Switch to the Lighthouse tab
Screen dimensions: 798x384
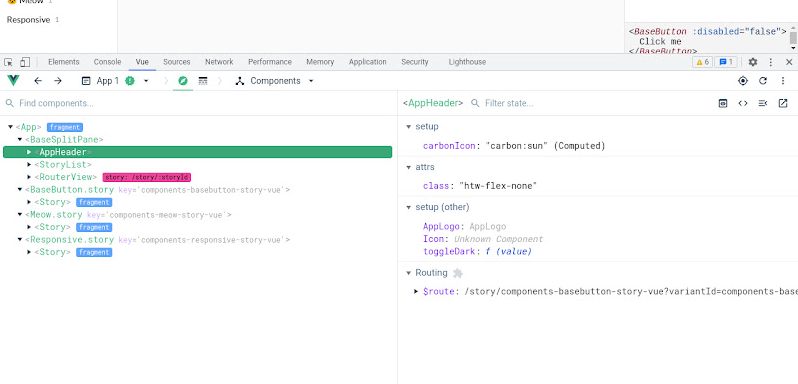[x=467, y=62]
